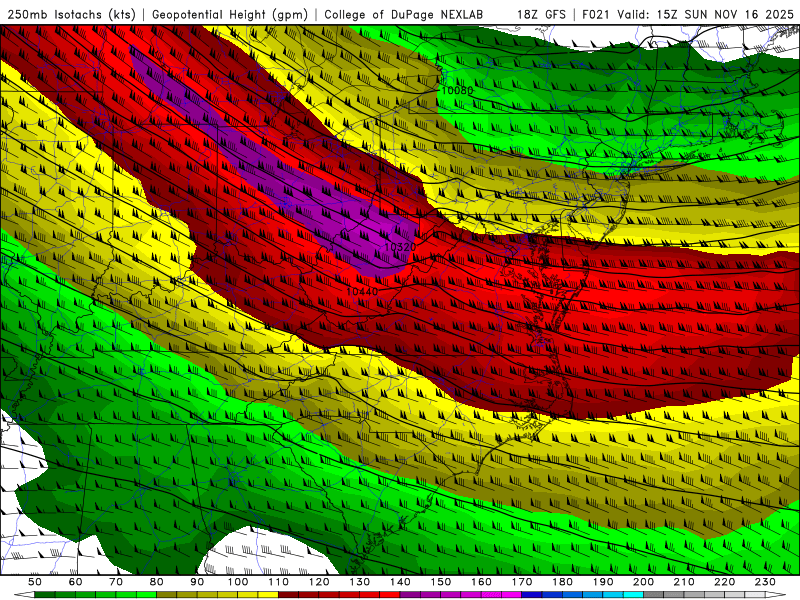The image size is (800, 600).
Task: Click the 210 value on the color scale
Action: tap(684, 582)
